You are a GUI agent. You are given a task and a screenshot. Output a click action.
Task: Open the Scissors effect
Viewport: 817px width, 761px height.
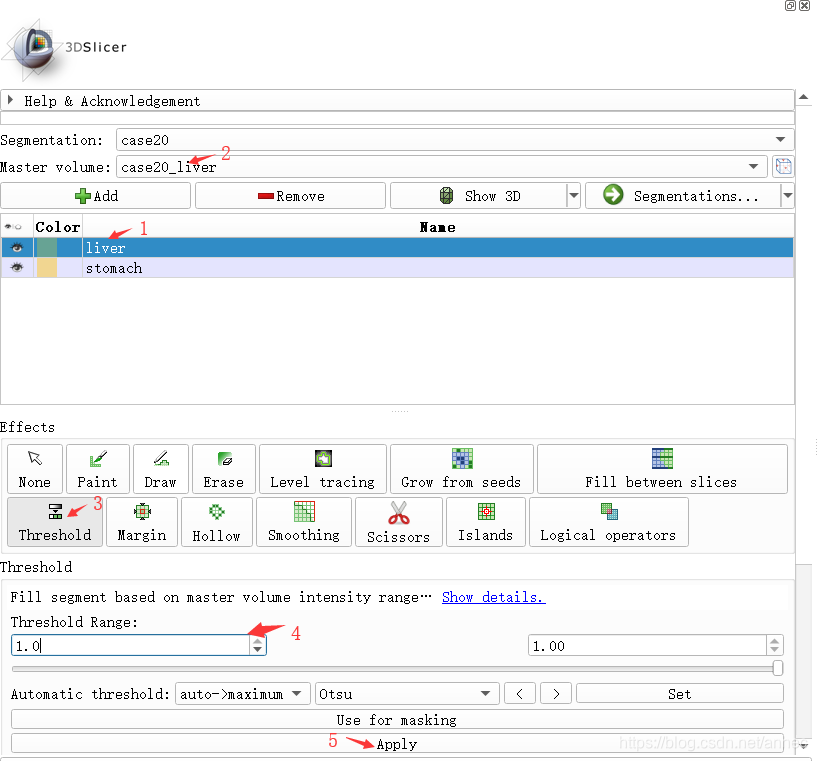[x=399, y=522]
